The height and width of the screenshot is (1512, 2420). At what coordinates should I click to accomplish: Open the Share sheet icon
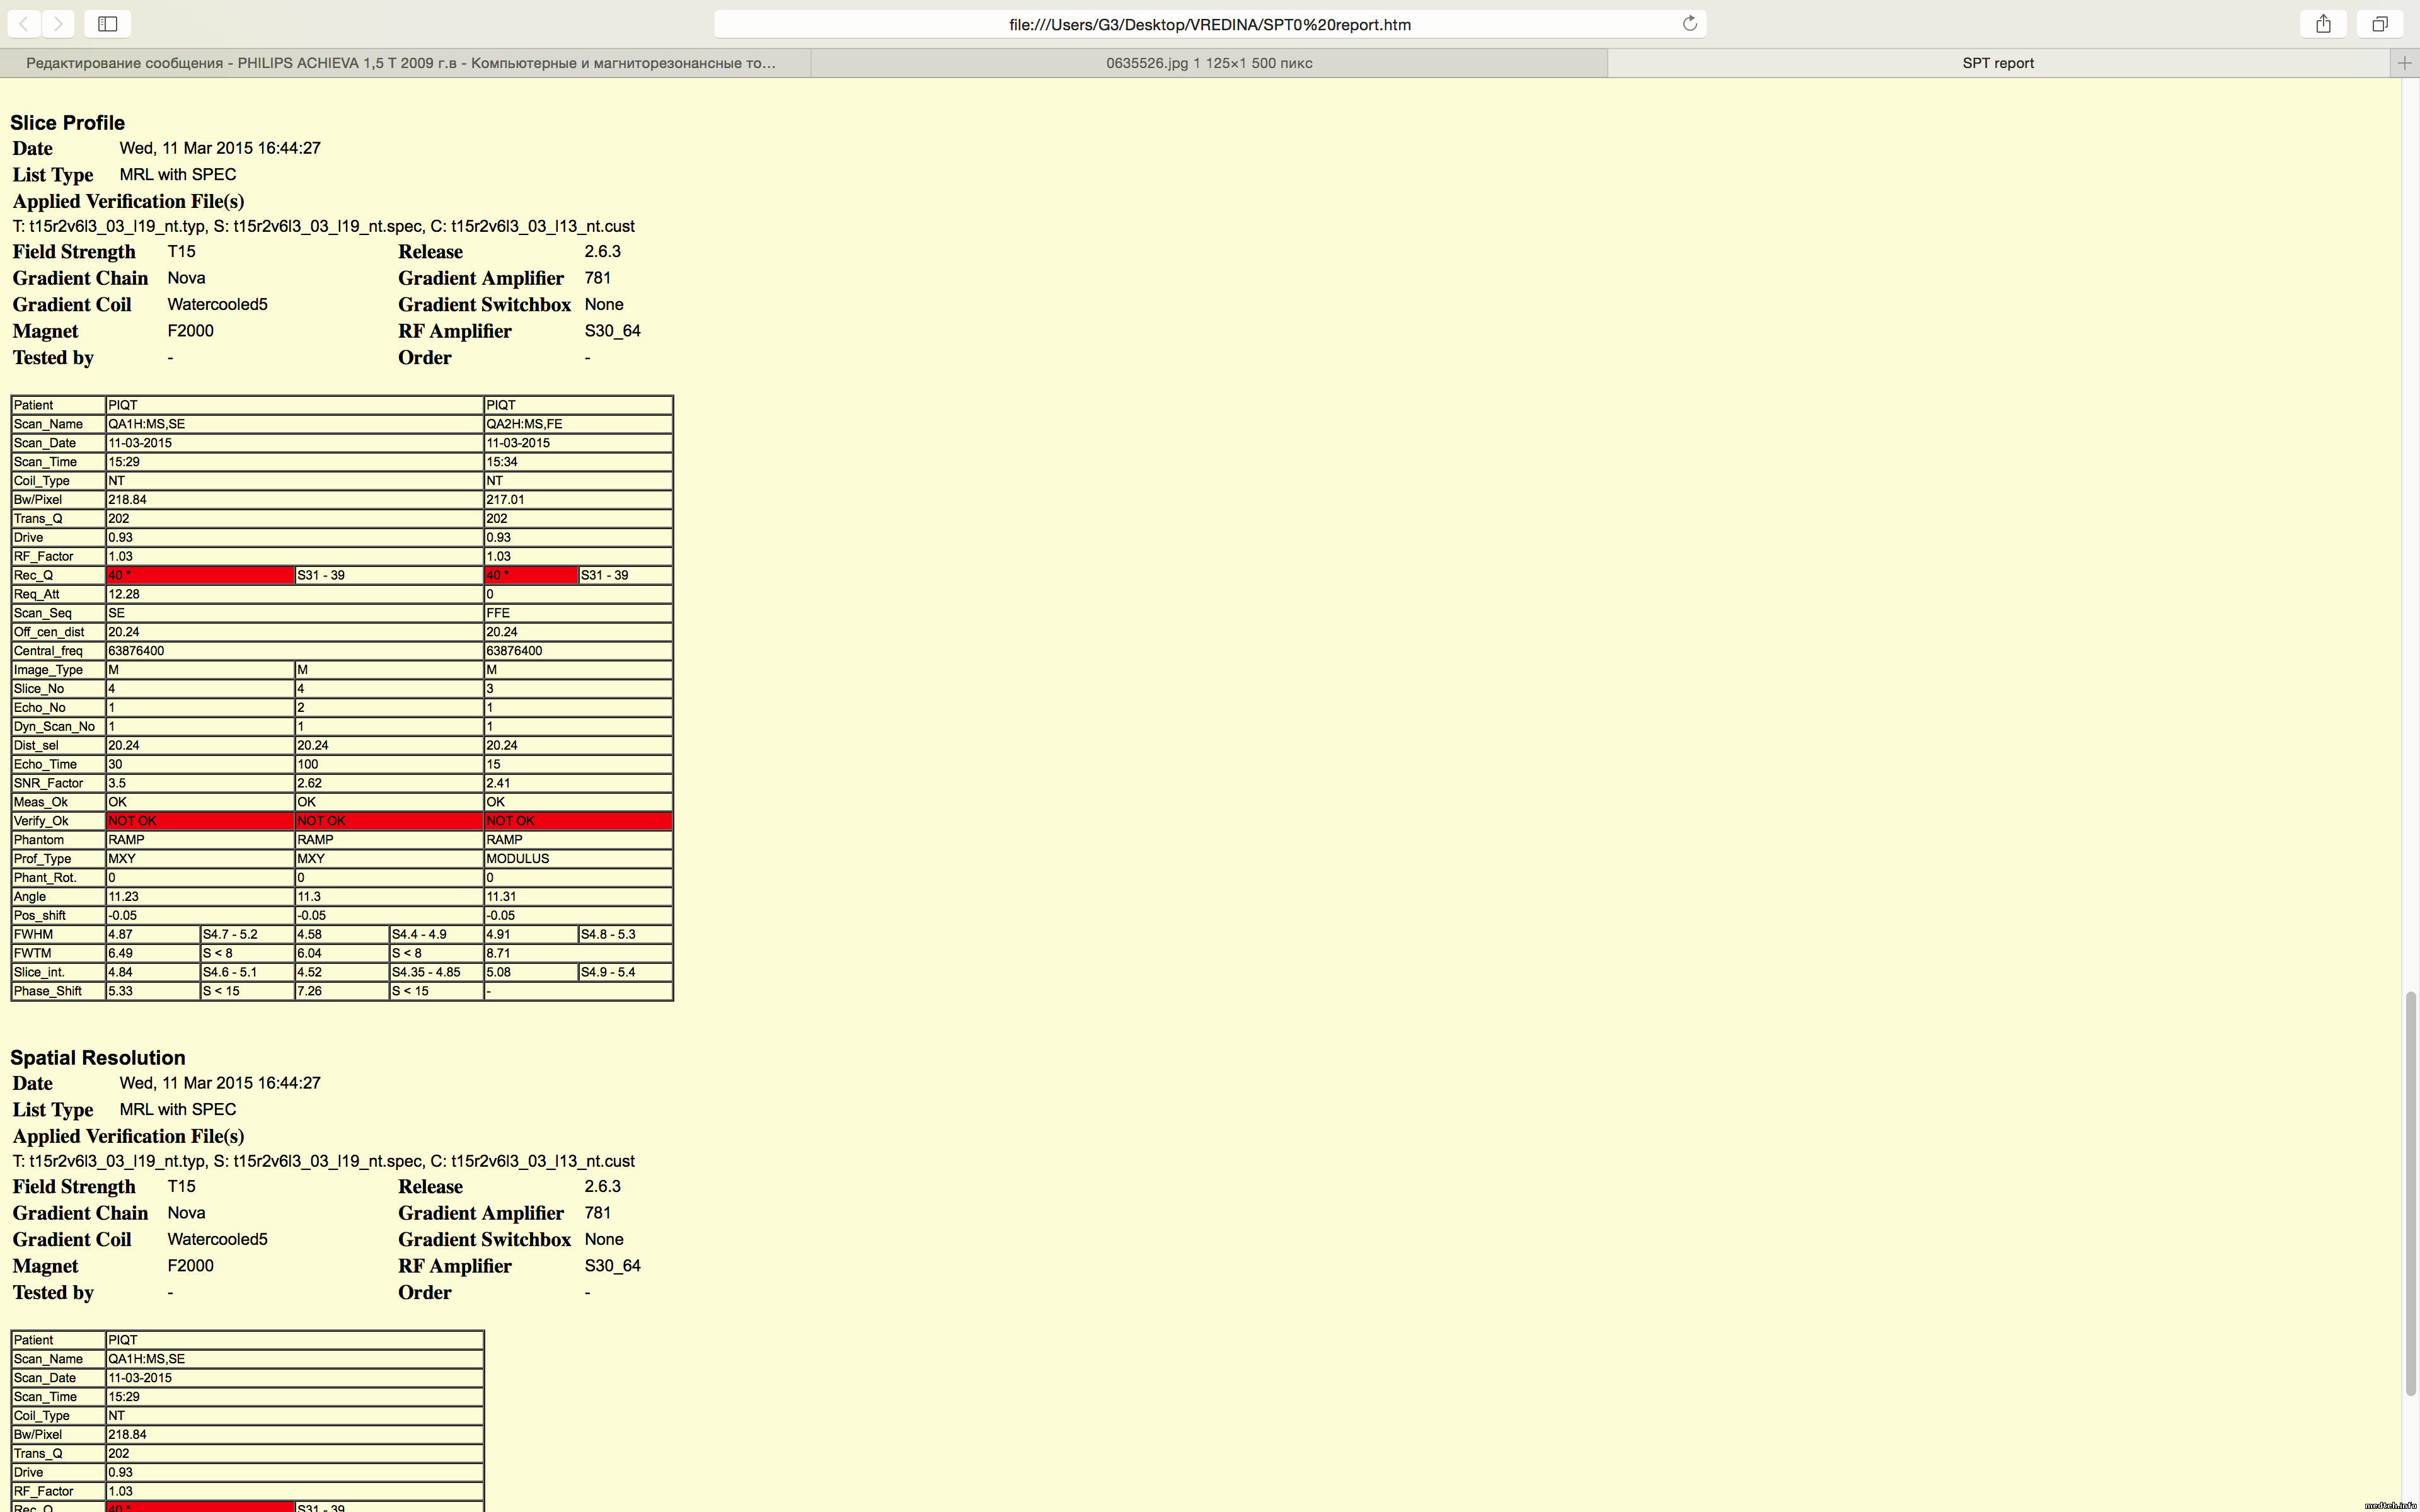[x=2323, y=23]
